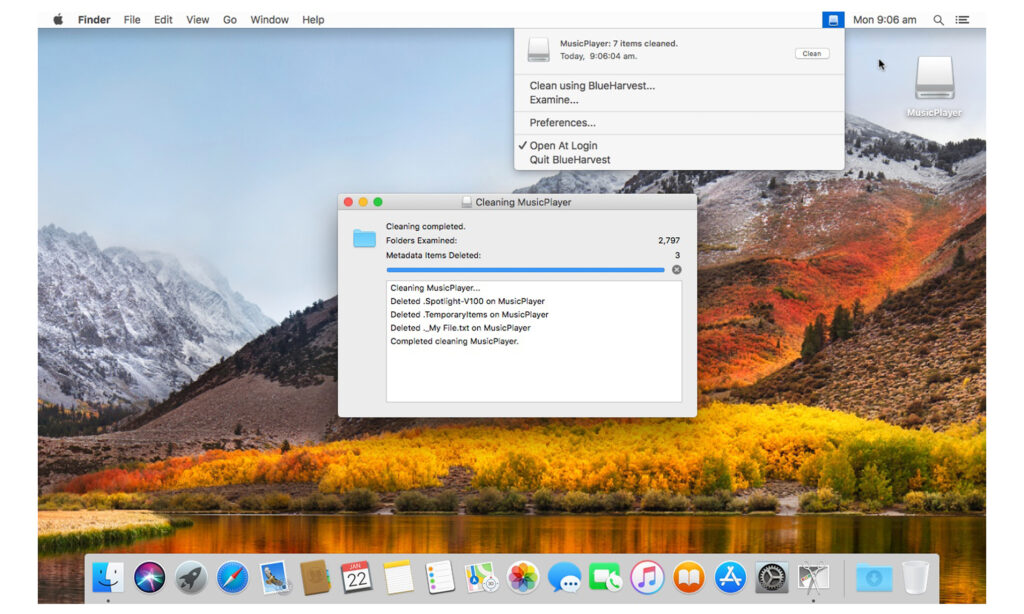Launch Siri from the Dock
This screenshot has height=614, width=1024.
point(149,577)
